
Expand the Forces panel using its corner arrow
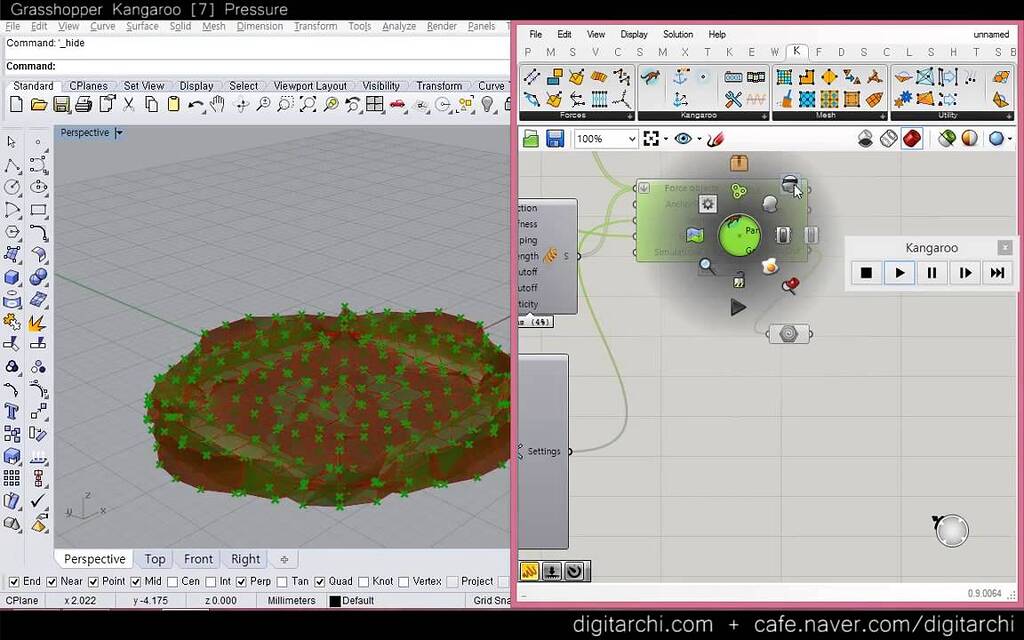click(630, 116)
